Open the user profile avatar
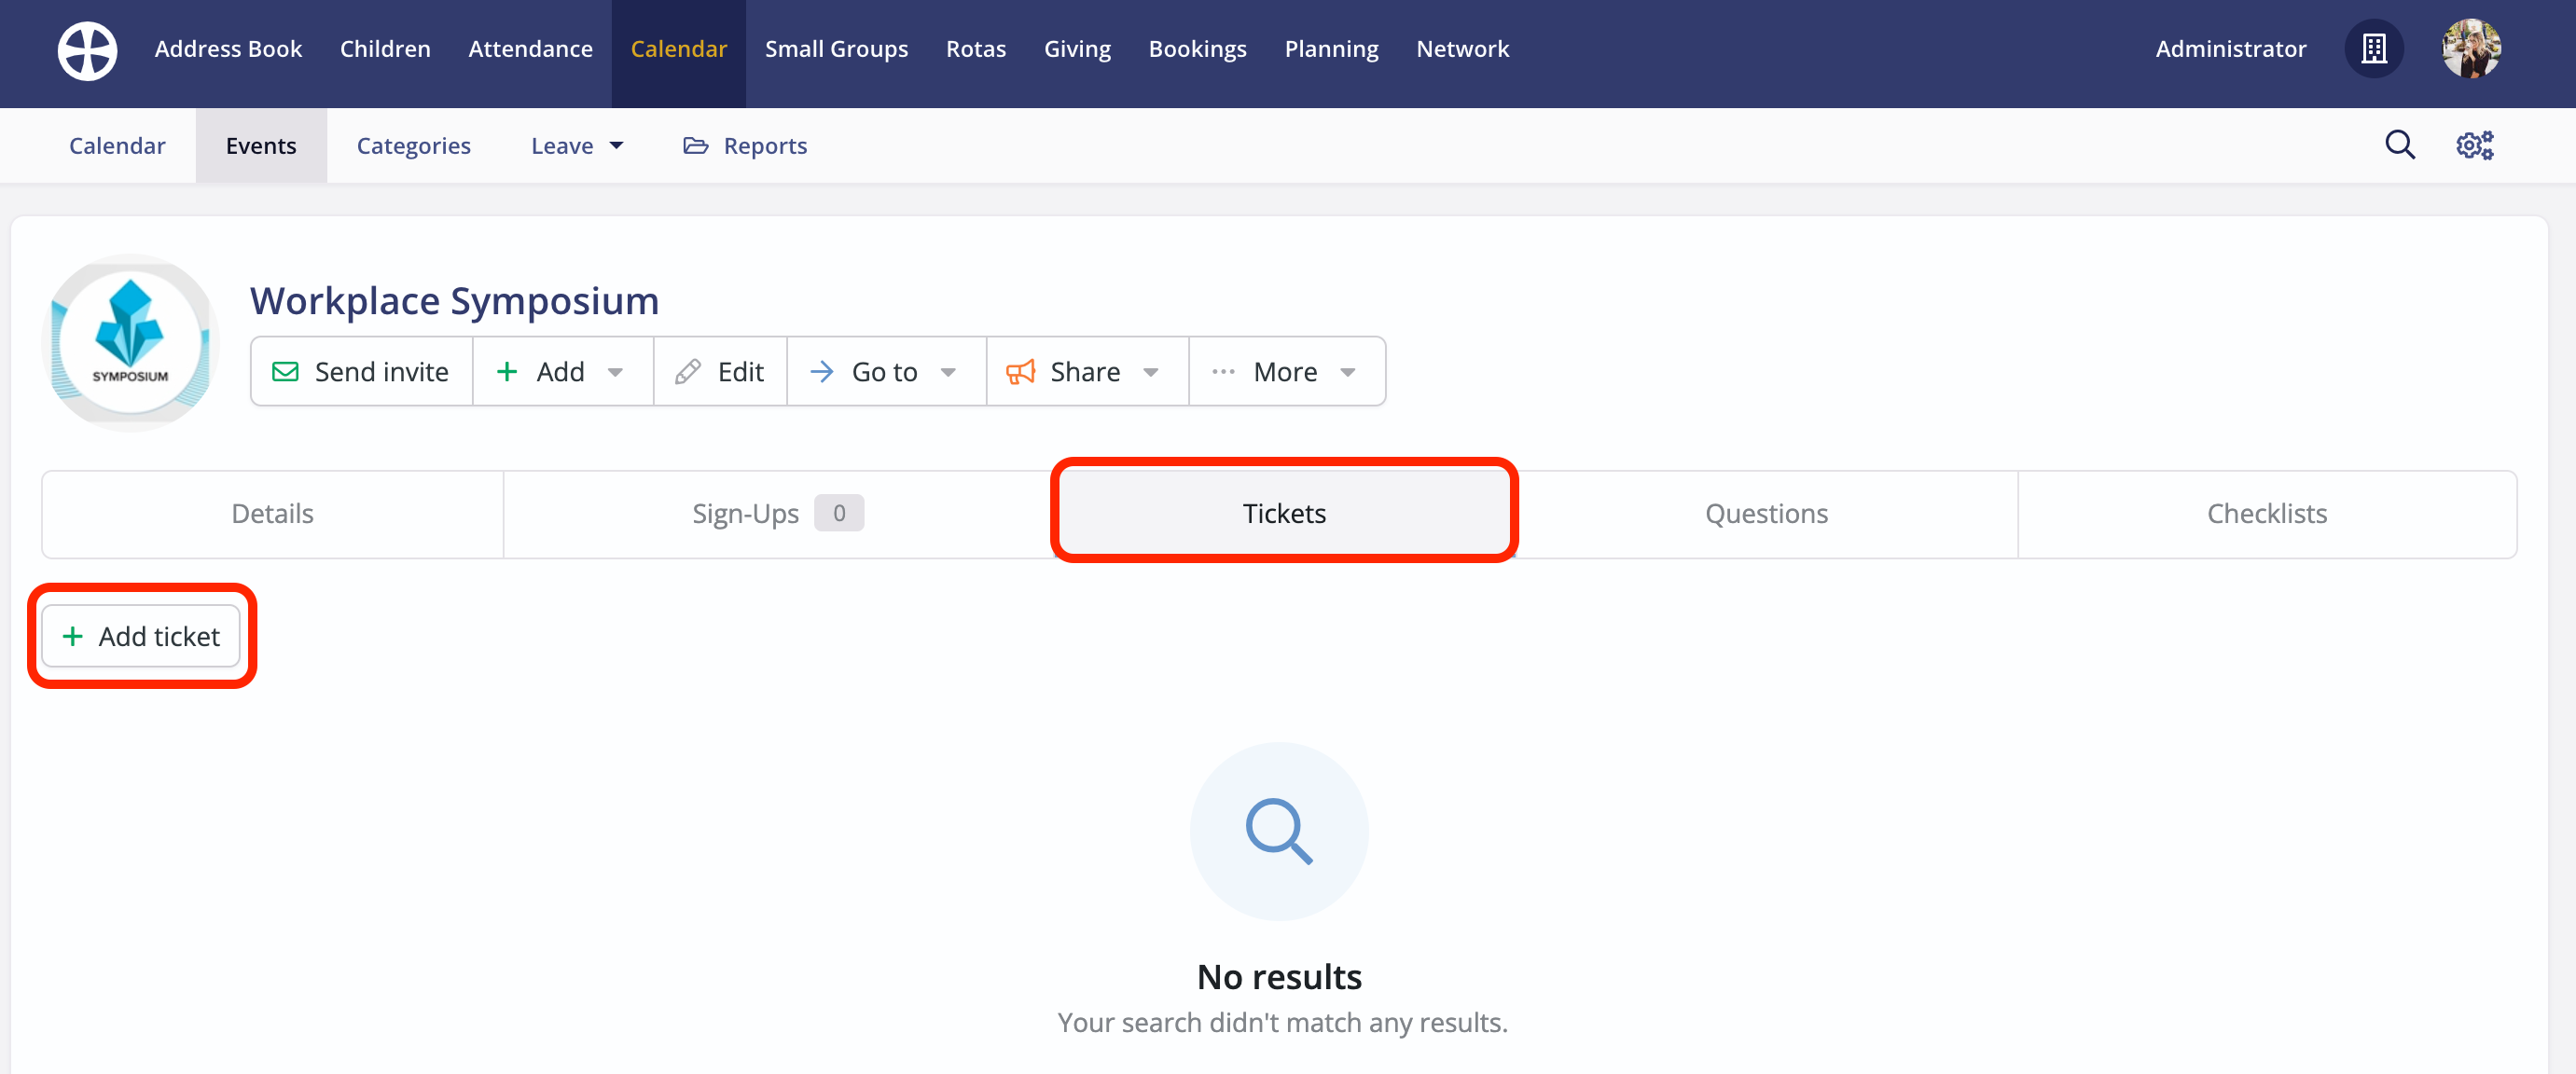Screen dimensions: 2576x1074 pyautogui.click(x=2470, y=49)
